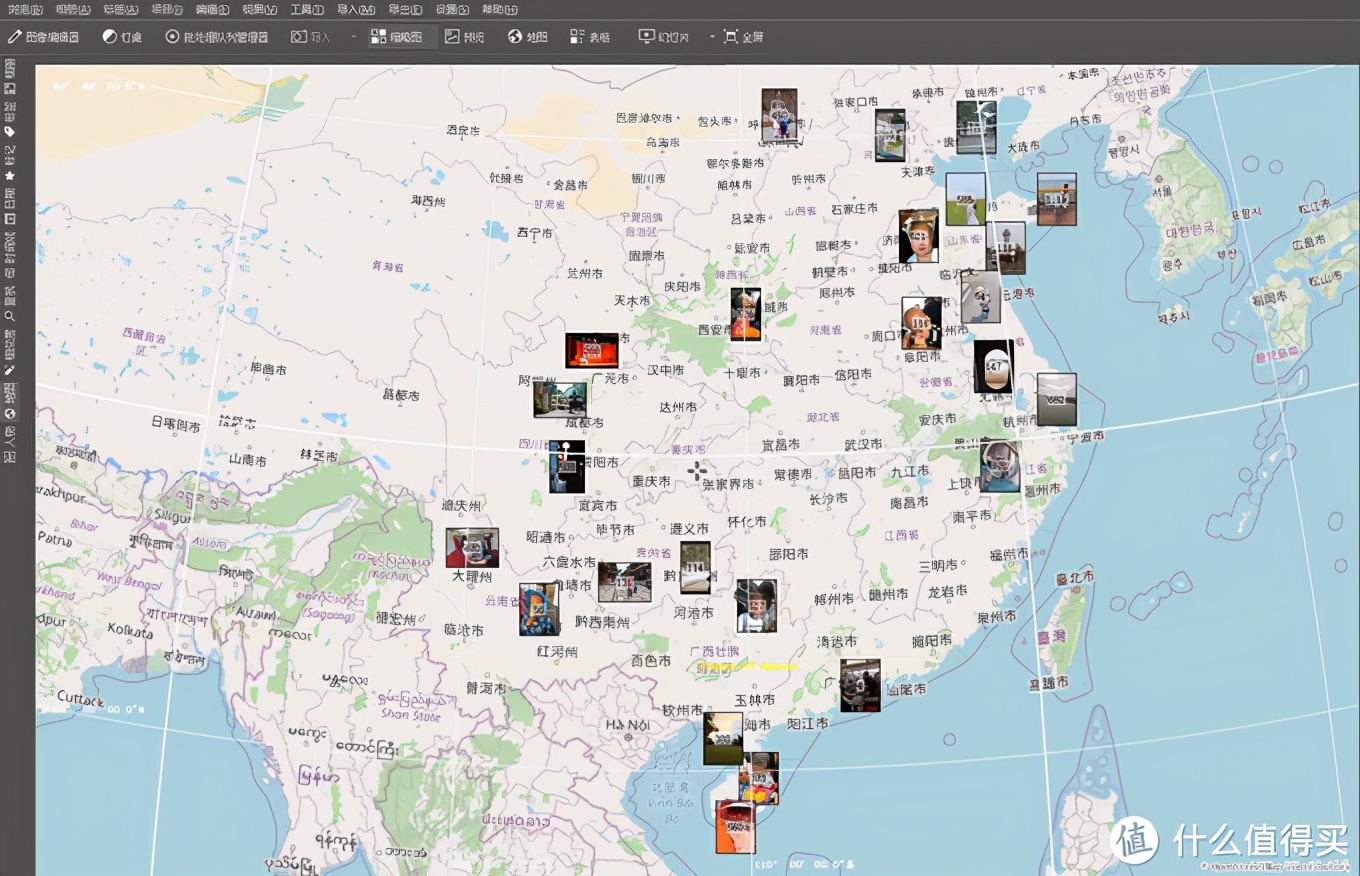Click the Kolkata label on the map
This screenshot has height=876, width=1360.
point(131,632)
